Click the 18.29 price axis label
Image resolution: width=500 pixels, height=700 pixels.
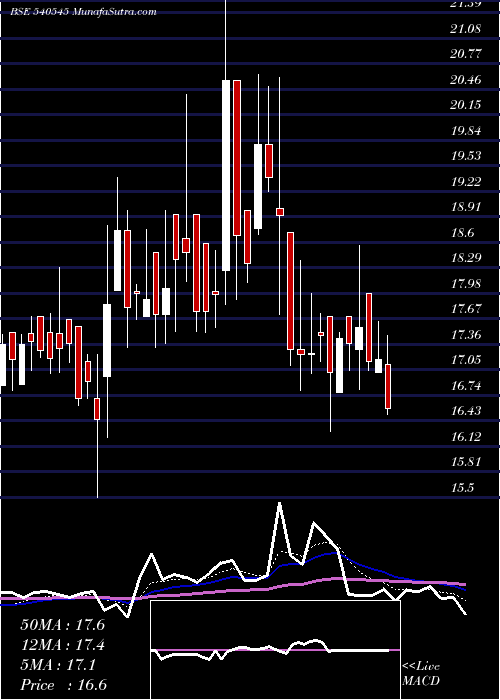click(x=466, y=258)
